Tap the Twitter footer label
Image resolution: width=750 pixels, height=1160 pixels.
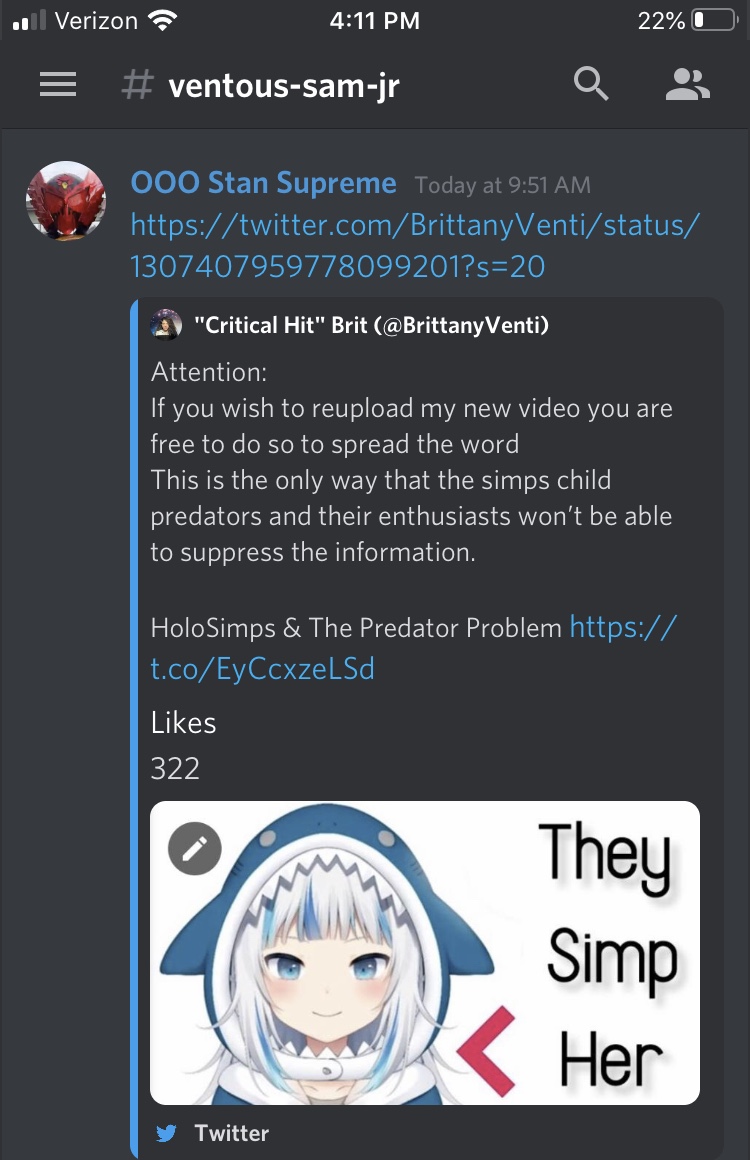tap(232, 1133)
